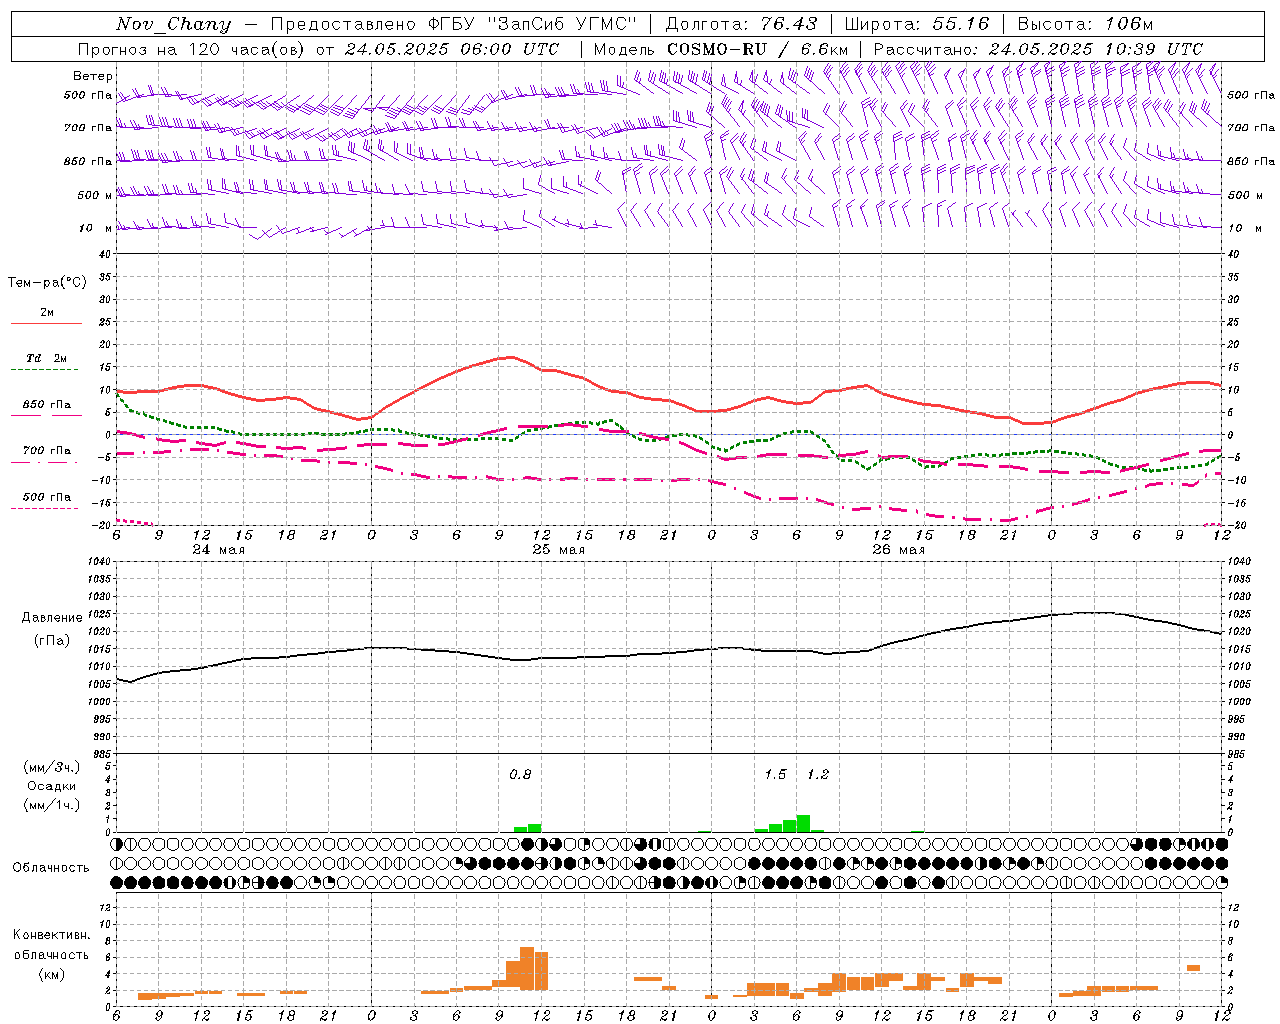Screen dimensions: 1280x1024
Task: Click the station name Nov_Chany in the header
Action: point(173,24)
